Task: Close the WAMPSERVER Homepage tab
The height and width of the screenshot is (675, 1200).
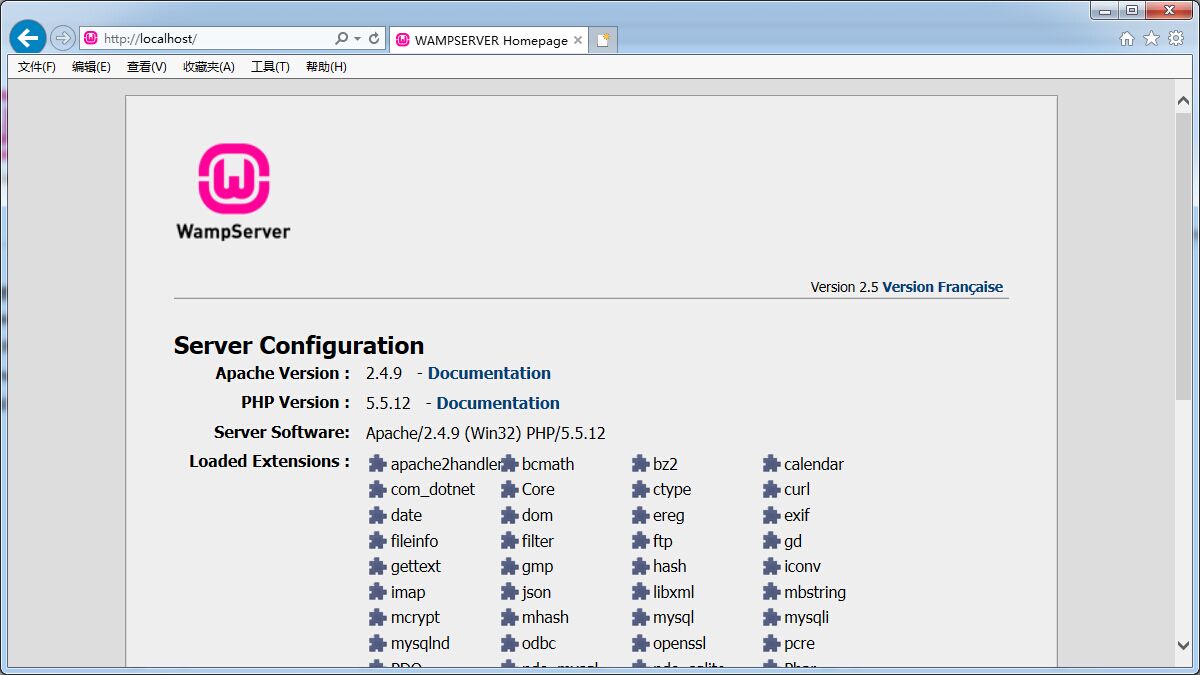Action: [577, 40]
